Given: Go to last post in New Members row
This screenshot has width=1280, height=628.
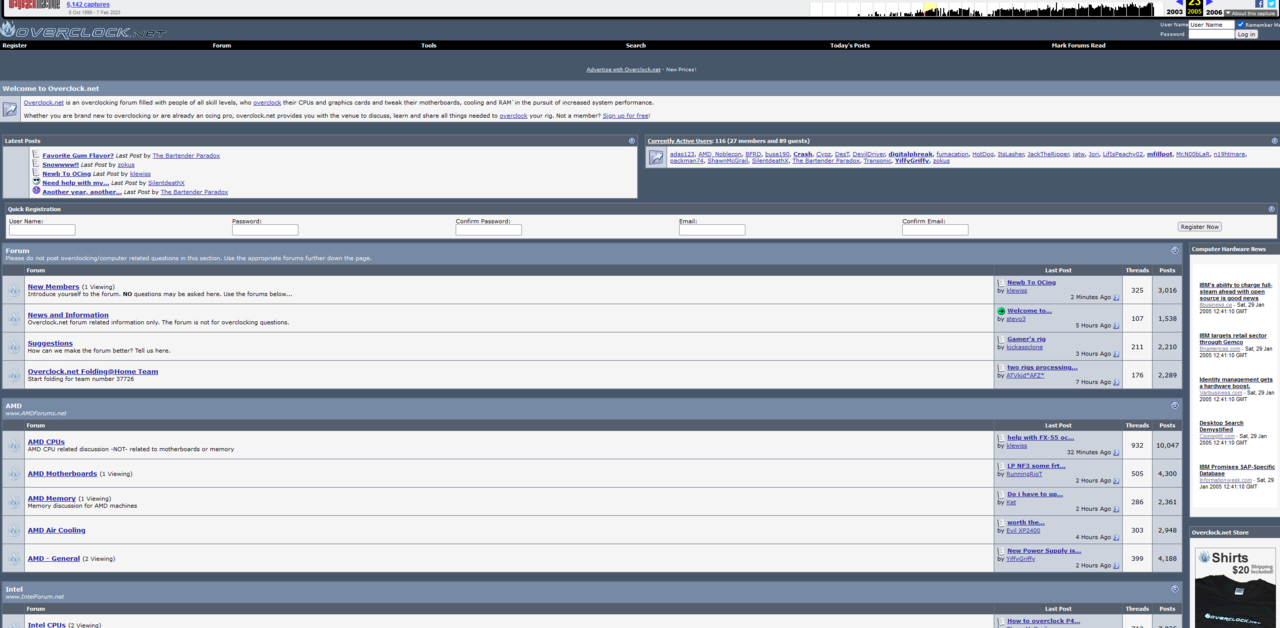Looking at the screenshot, I should click(1116, 297).
